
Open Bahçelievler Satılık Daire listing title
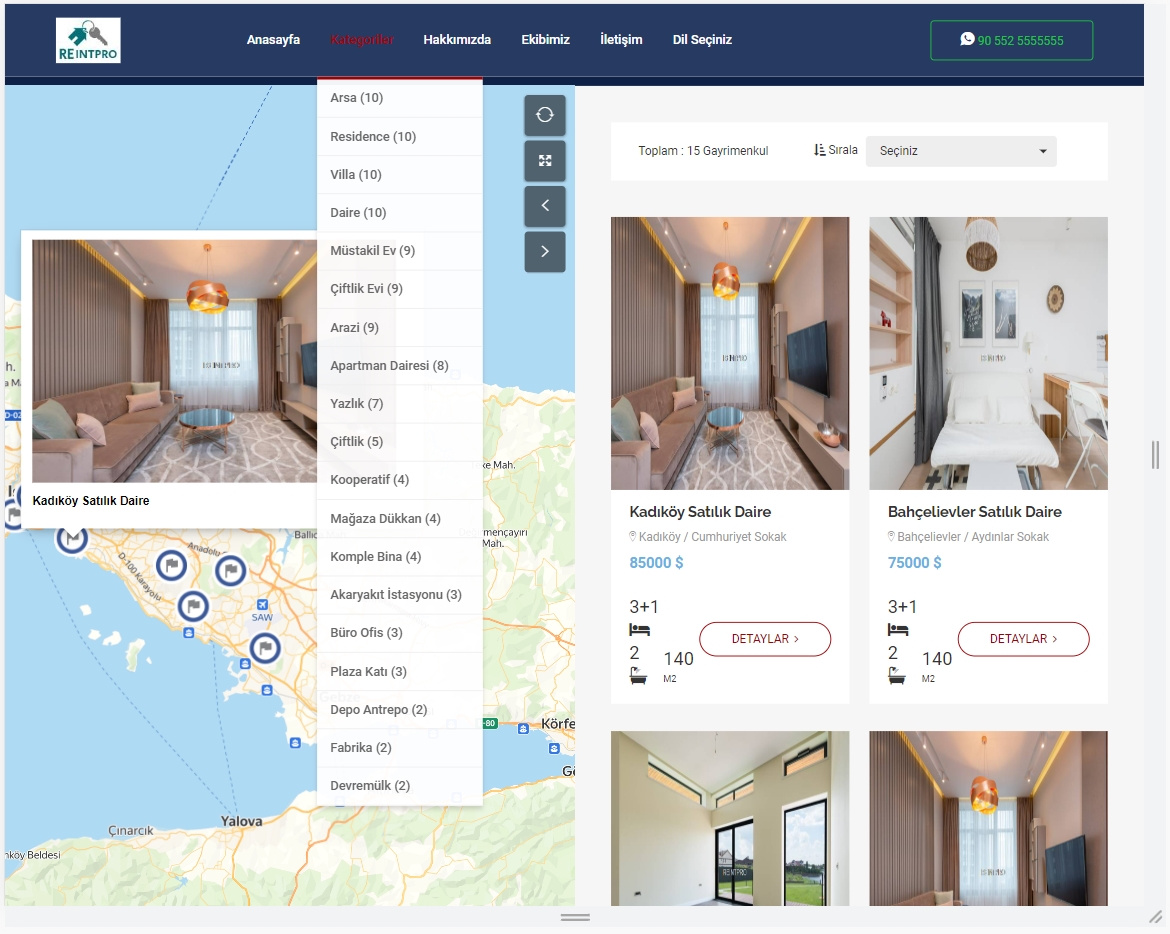(975, 512)
